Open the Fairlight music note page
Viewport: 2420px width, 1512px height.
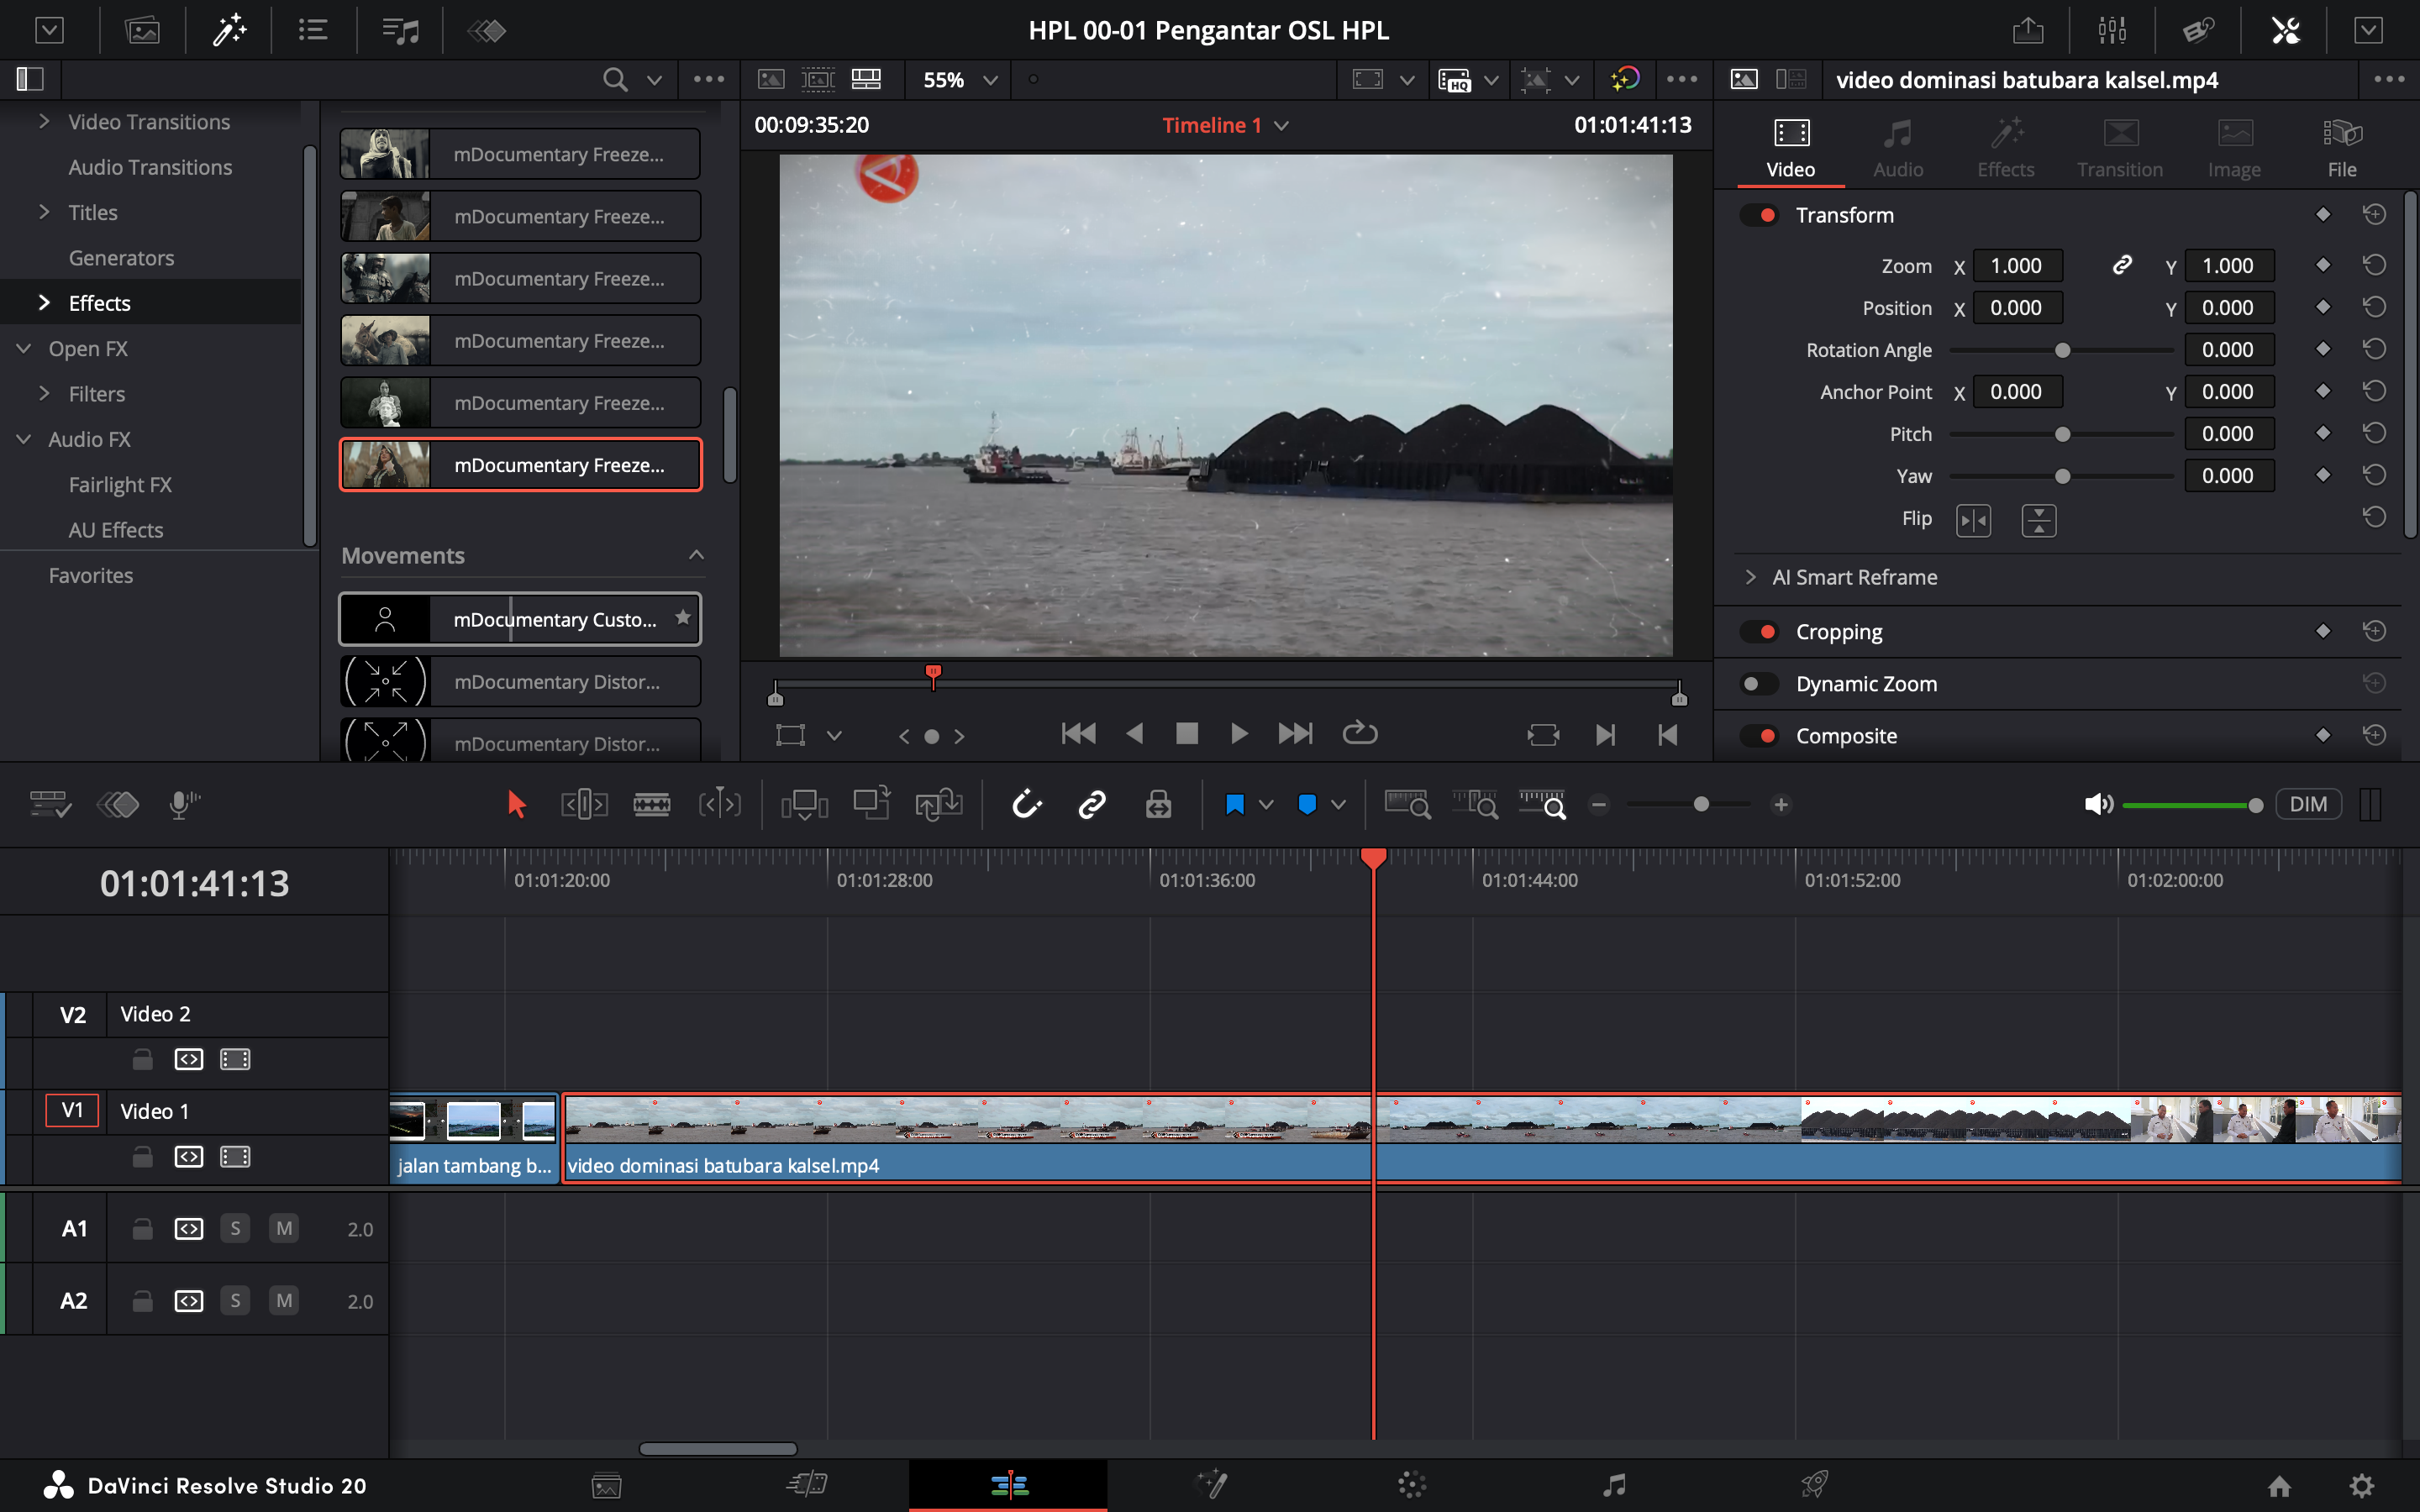1613,1485
